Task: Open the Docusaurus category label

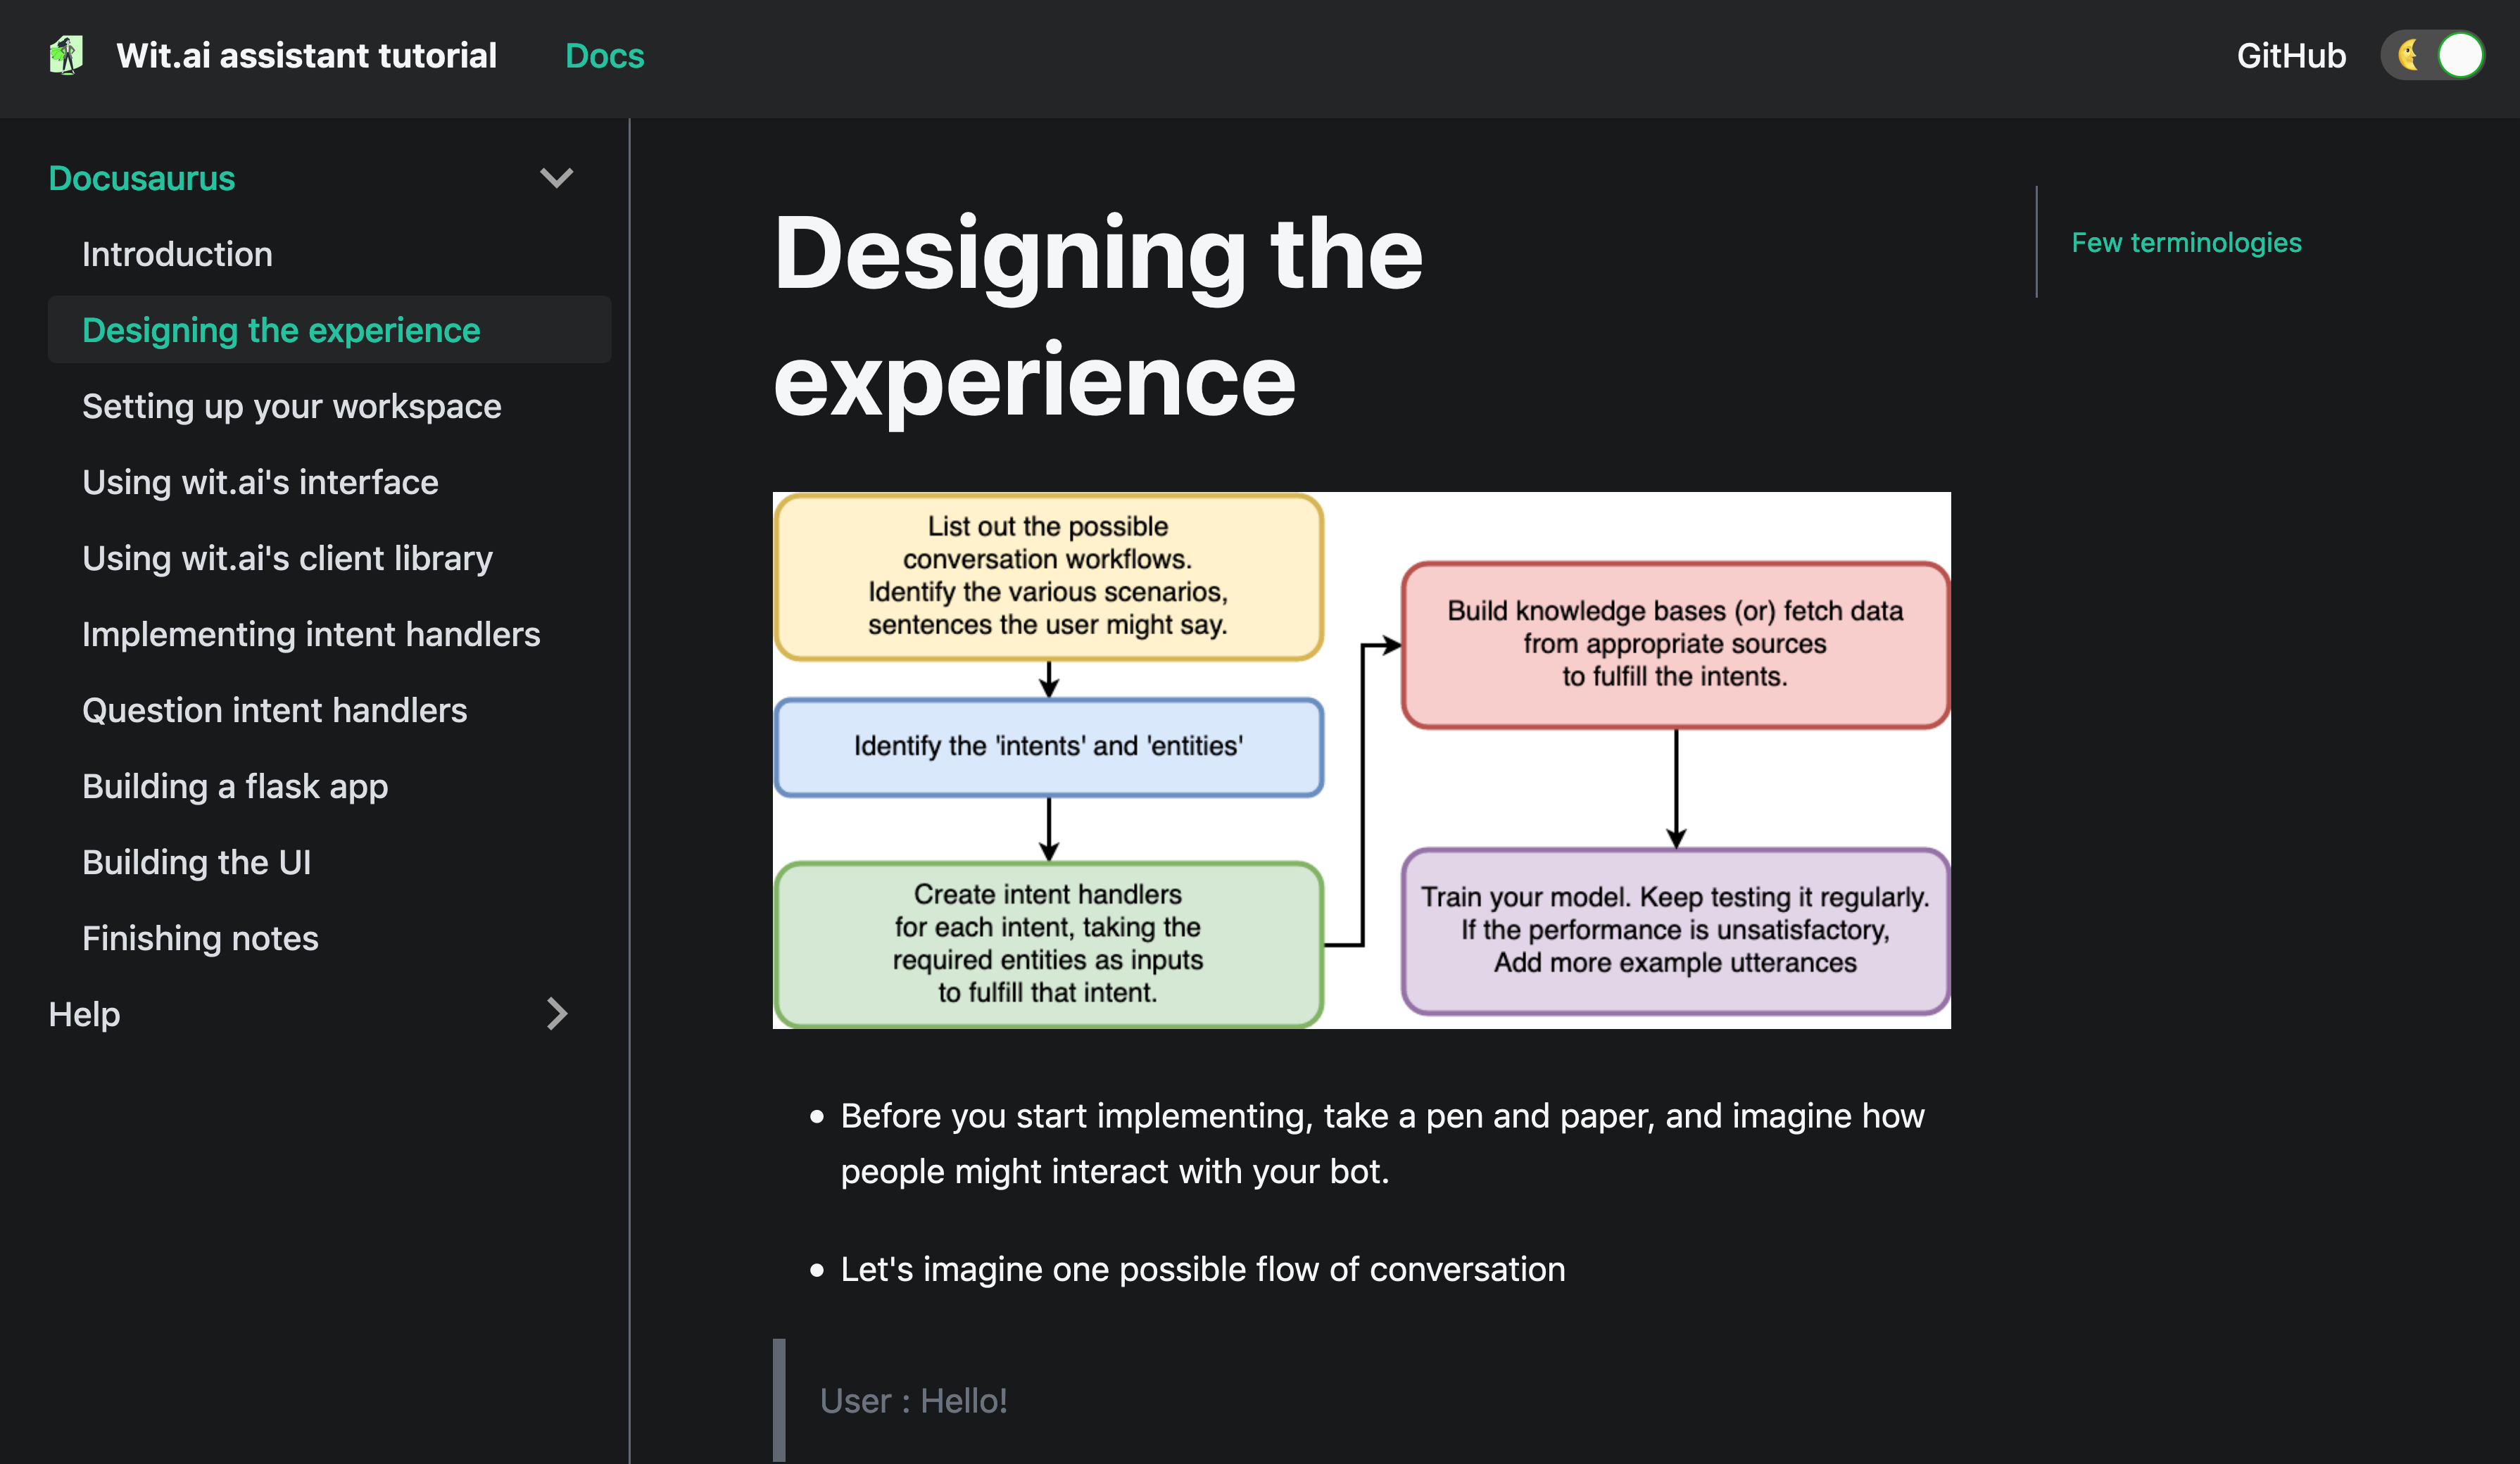Action: click(x=142, y=178)
